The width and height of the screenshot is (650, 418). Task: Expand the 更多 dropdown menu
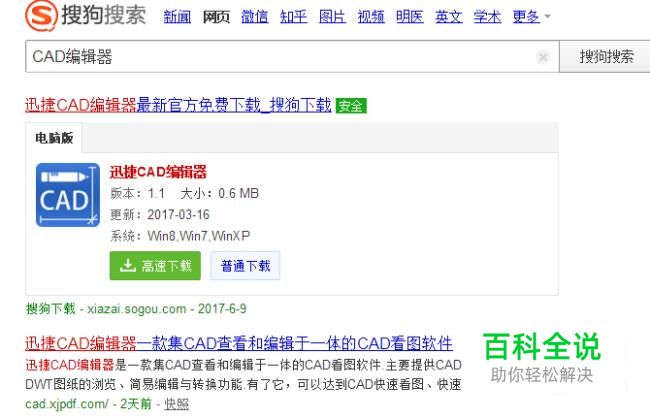tap(531, 17)
